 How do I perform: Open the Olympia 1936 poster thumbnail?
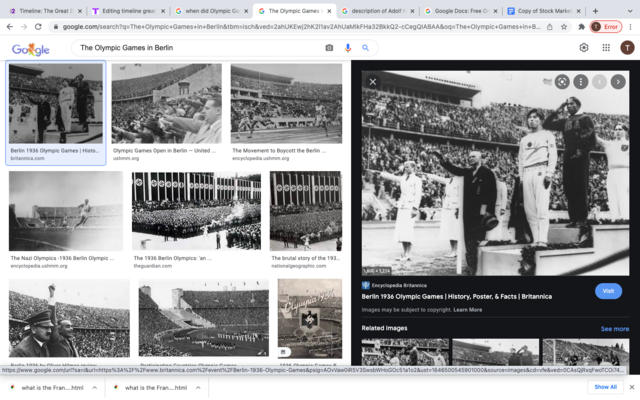tap(310, 318)
